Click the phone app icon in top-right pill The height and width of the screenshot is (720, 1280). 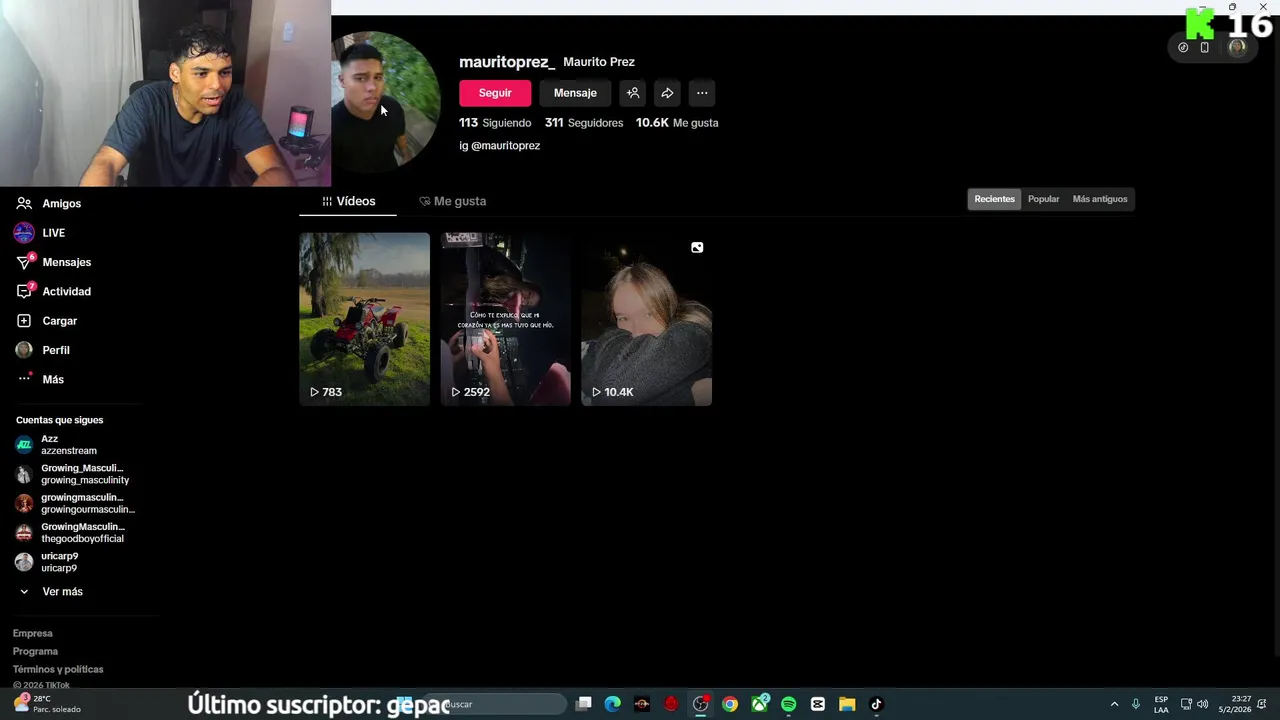[1205, 47]
